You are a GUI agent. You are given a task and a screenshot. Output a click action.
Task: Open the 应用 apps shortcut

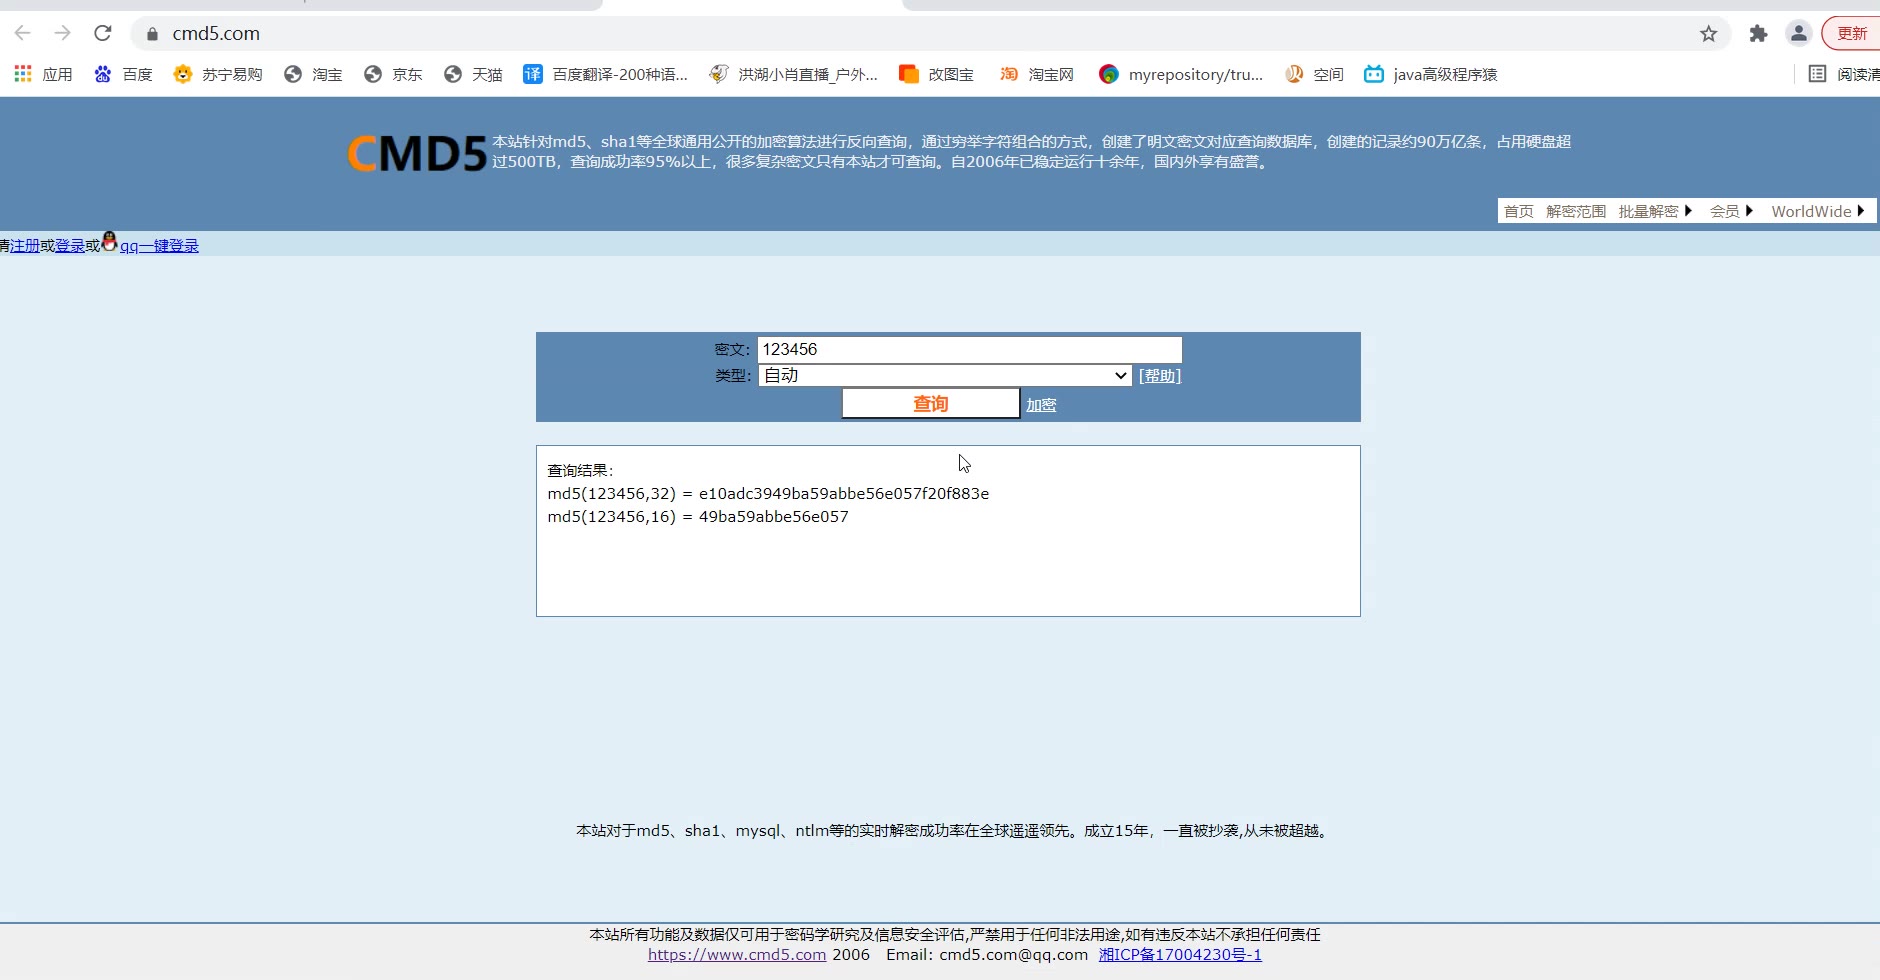[x=43, y=74]
